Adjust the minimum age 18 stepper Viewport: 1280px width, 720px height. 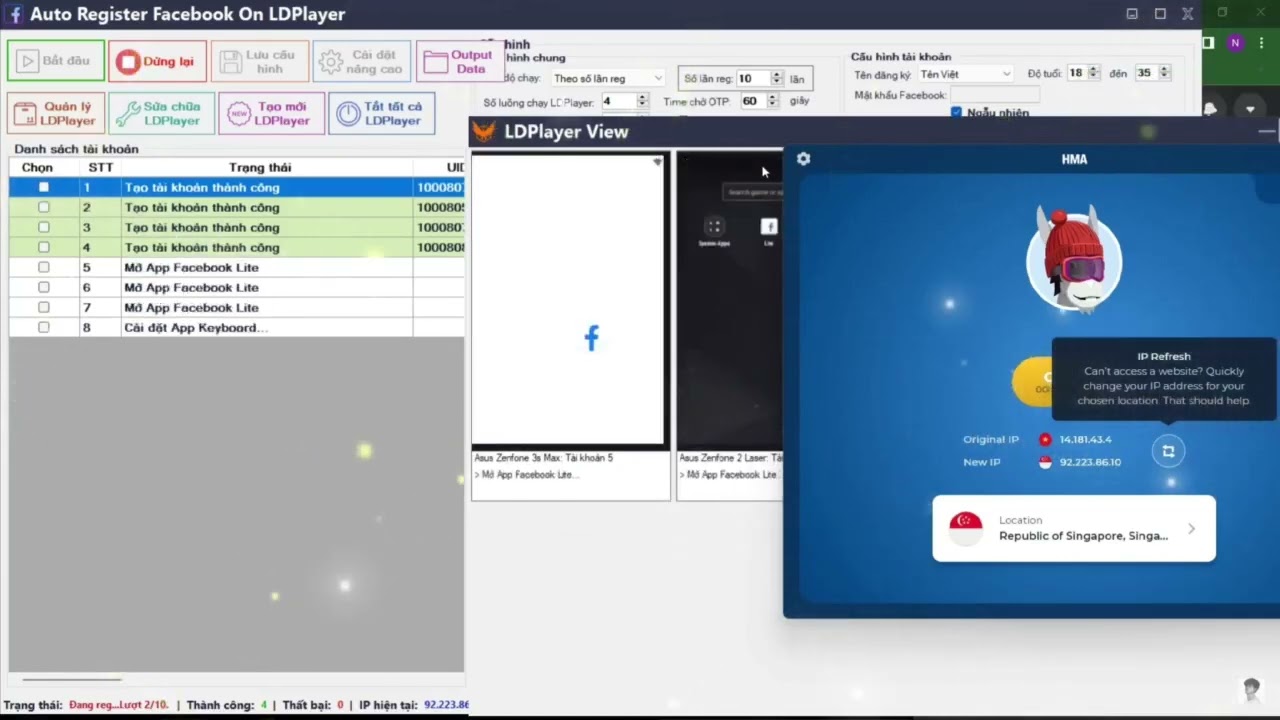pos(1094,73)
